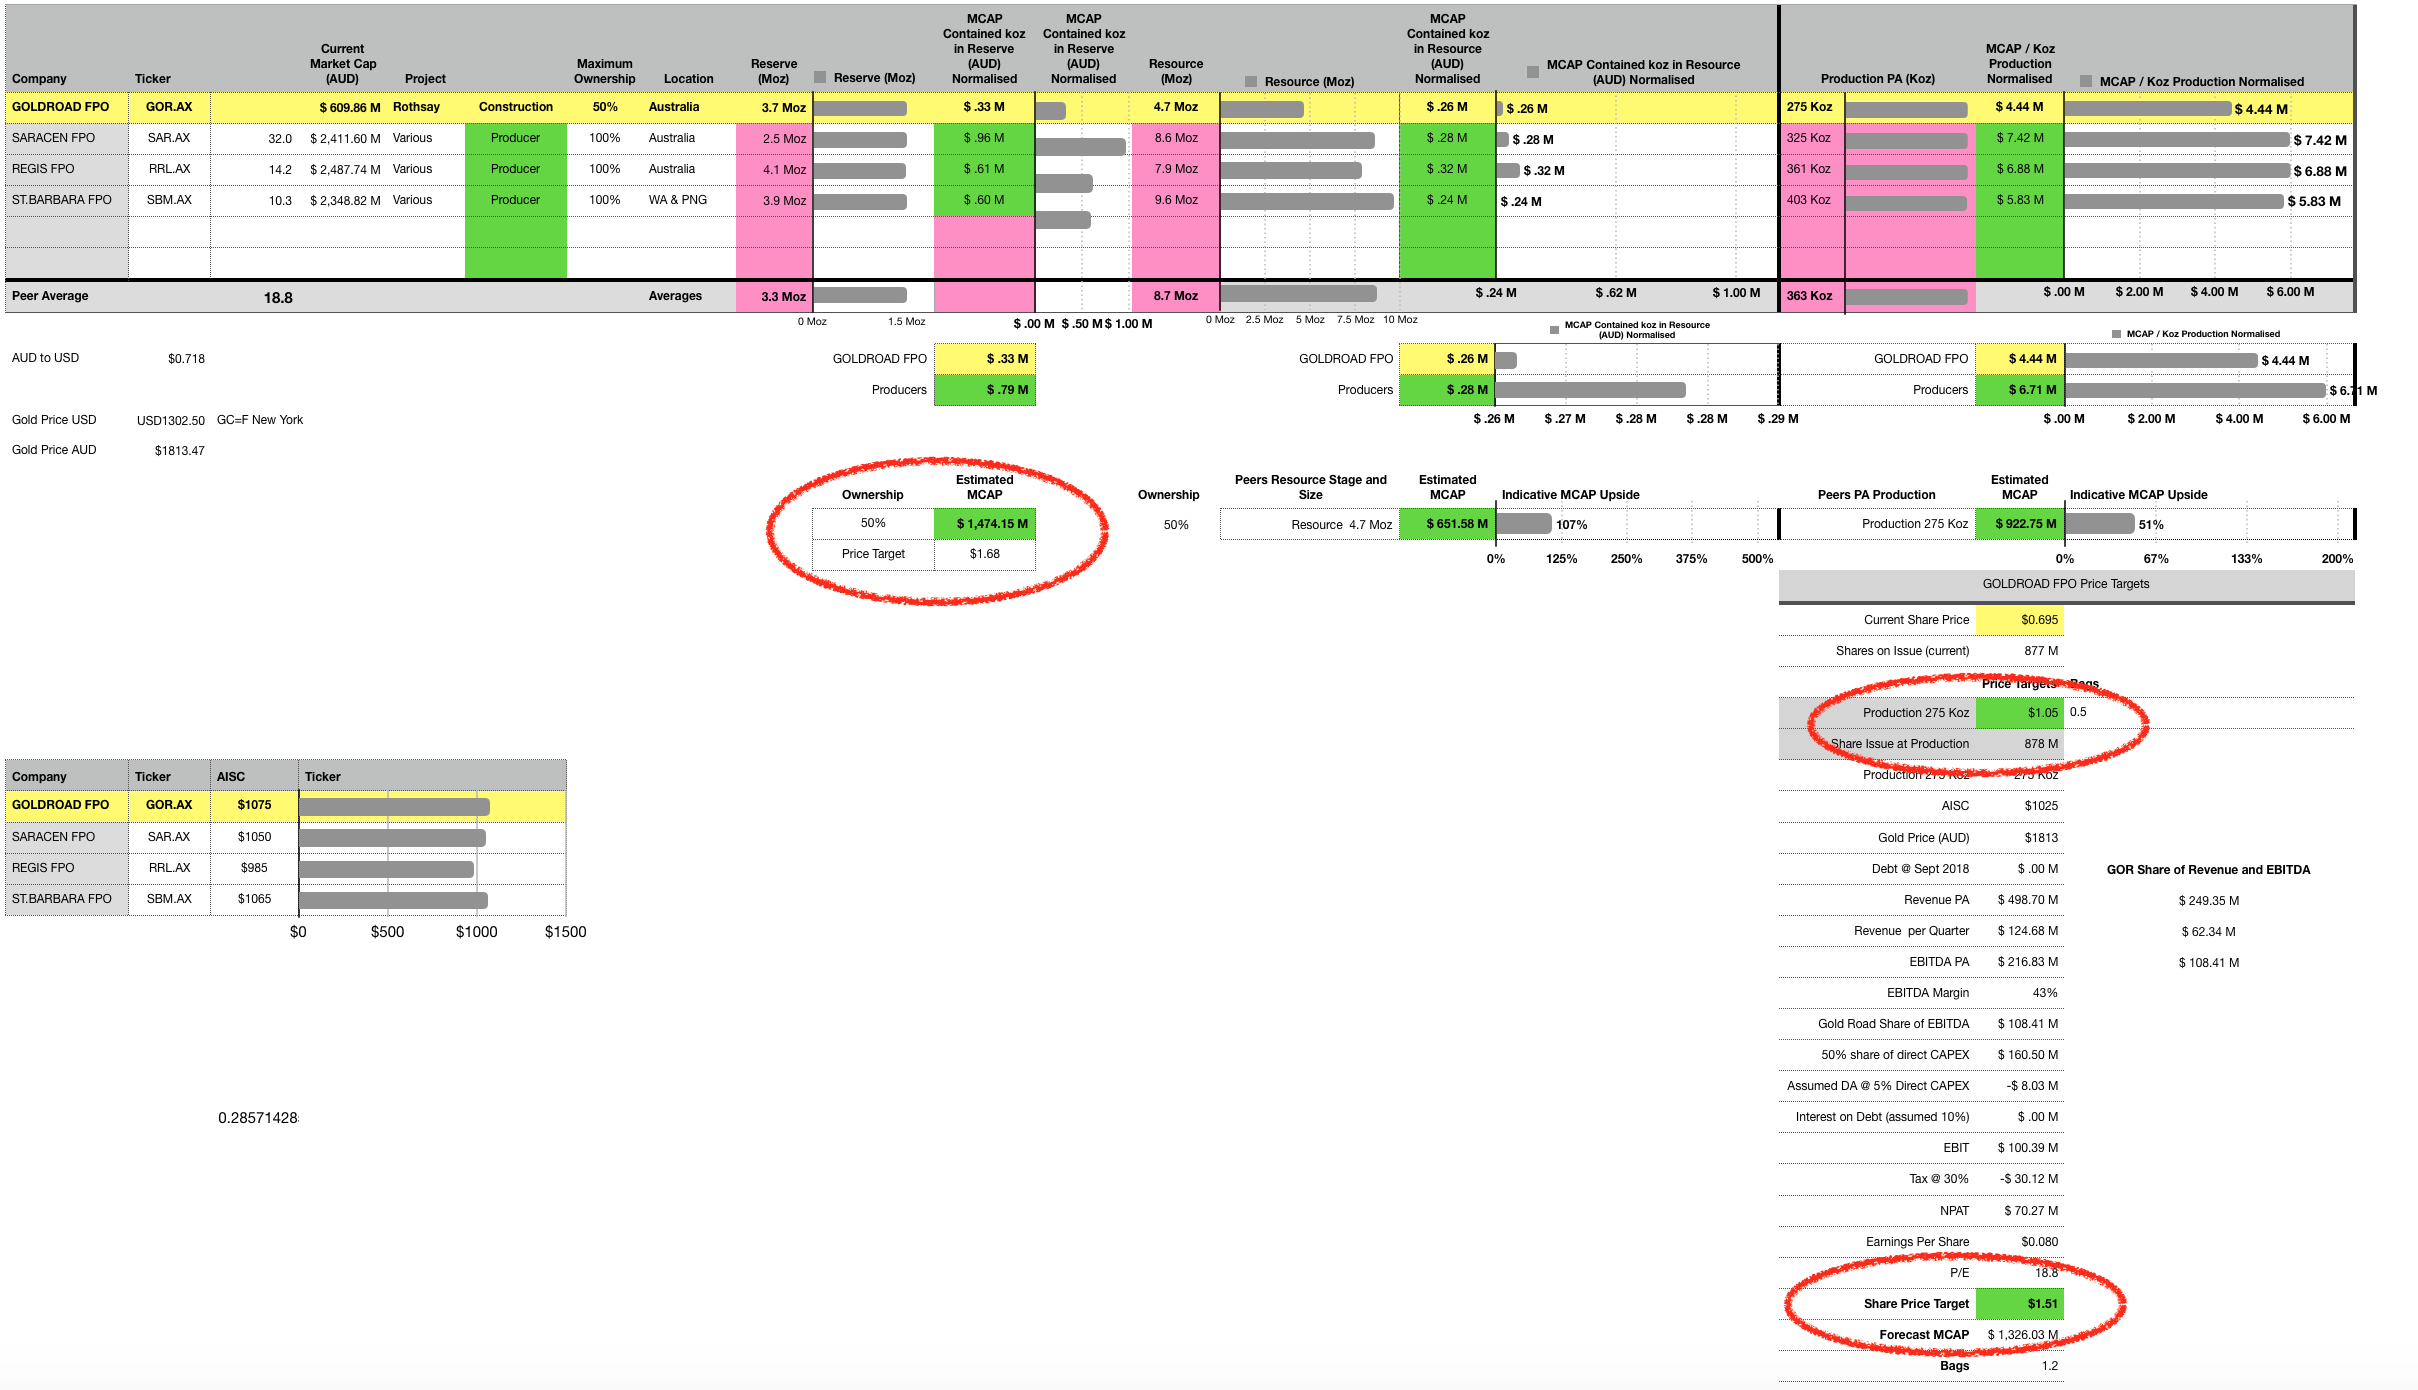Select the $ 249.35 M GOR revenue share
2418x1390 pixels.
tap(2209, 901)
